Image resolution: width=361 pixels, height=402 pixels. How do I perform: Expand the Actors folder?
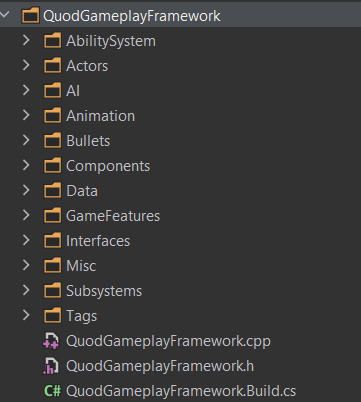coord(26,65)
